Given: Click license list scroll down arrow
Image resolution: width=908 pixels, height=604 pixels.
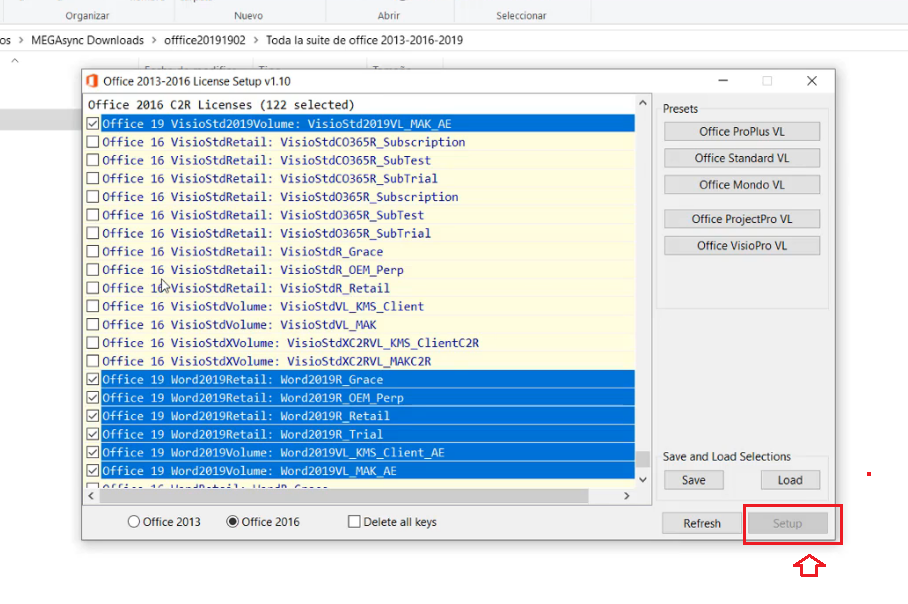Looking at the screenshot, I should [x=643, y=479].
